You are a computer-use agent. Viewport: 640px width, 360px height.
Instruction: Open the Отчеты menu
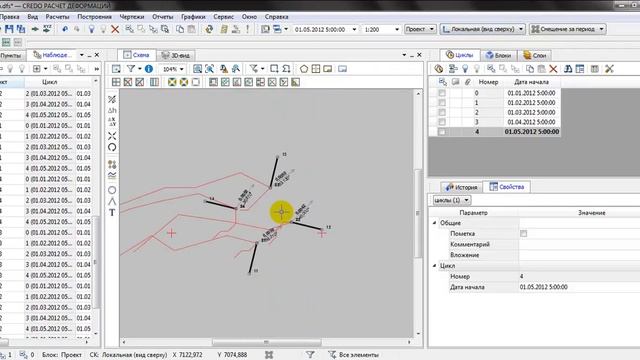point(162,17)
